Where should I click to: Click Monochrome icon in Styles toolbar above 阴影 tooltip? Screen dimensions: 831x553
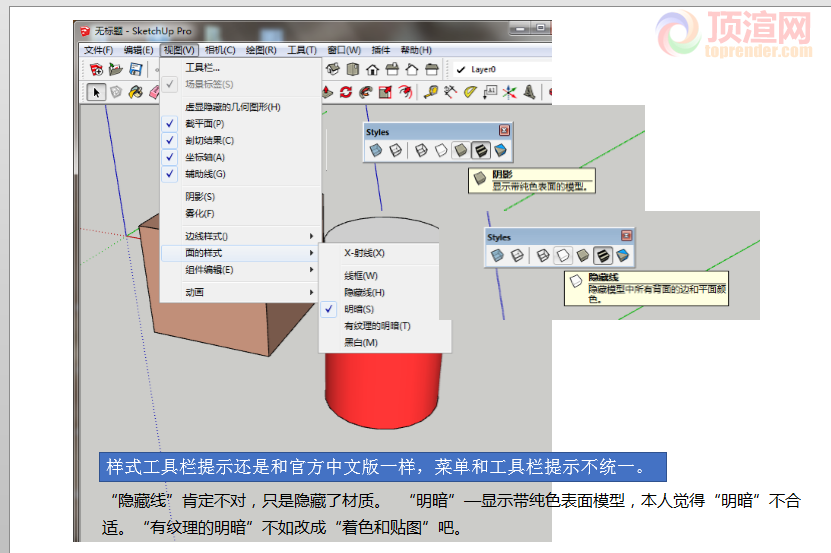tap(500, 151)
